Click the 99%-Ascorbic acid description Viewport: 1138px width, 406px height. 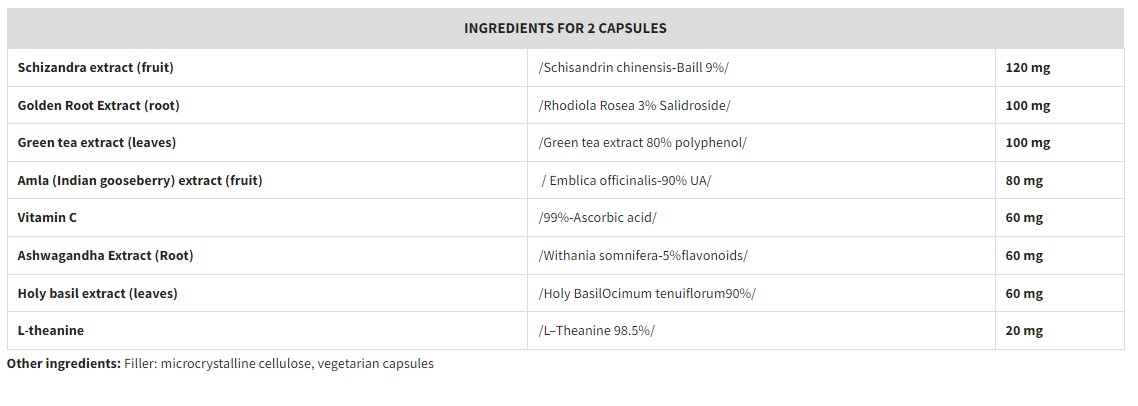point(597,218)
